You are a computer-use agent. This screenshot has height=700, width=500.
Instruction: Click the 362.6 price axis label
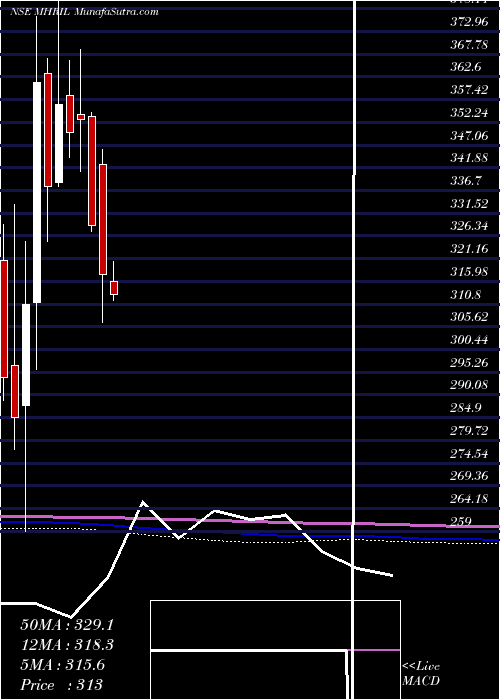[x=466, y=67]
